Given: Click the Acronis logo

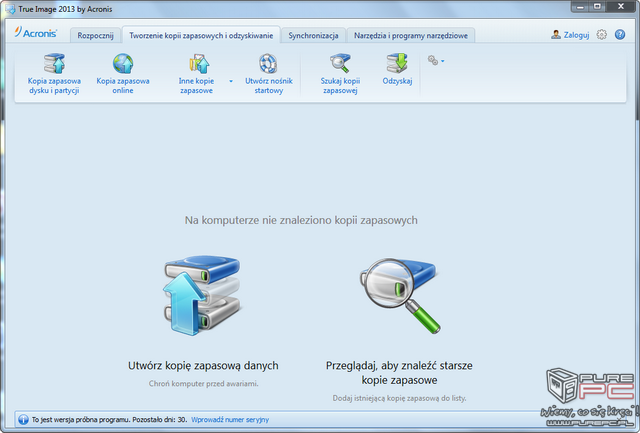Looking at the screenshot, I should (x=36, y=33).
